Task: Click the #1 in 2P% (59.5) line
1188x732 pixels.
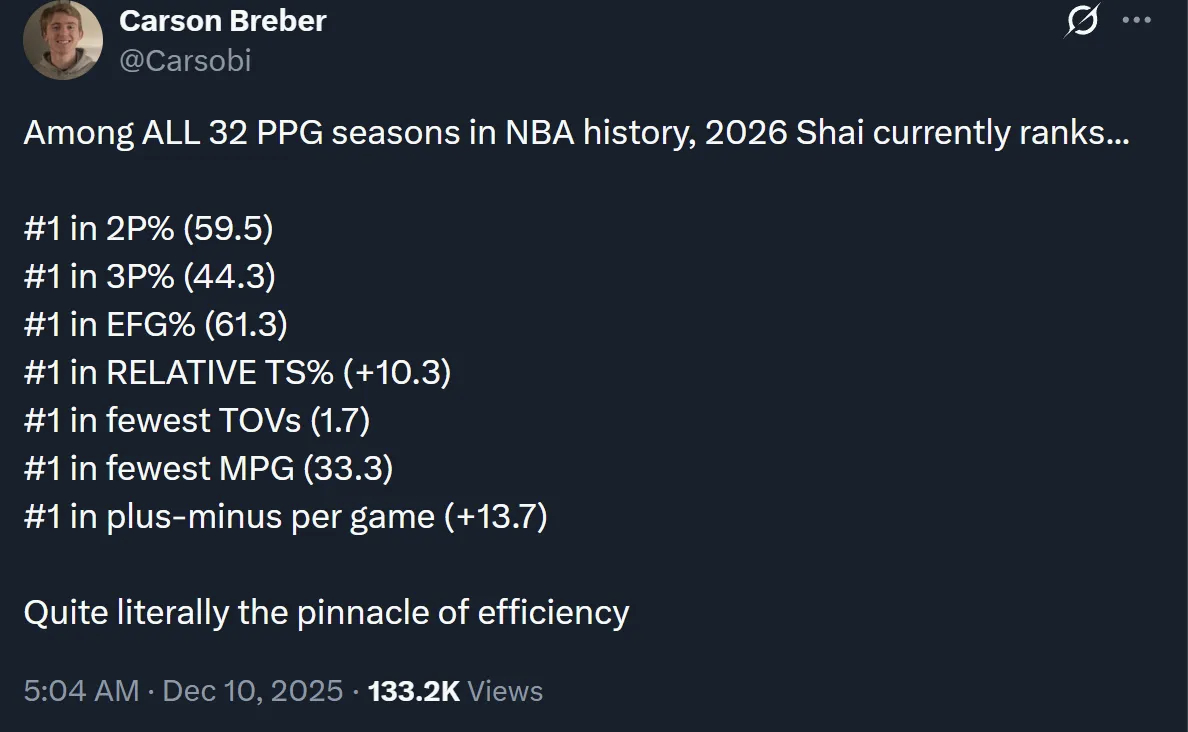Action: tap(148, 229)
